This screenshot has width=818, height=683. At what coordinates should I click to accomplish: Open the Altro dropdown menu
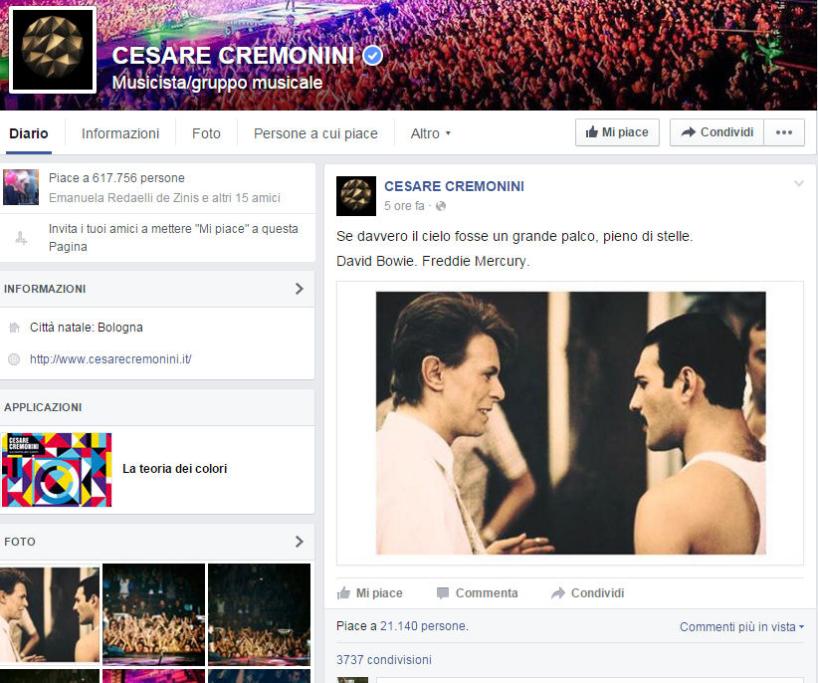point(430,134)
